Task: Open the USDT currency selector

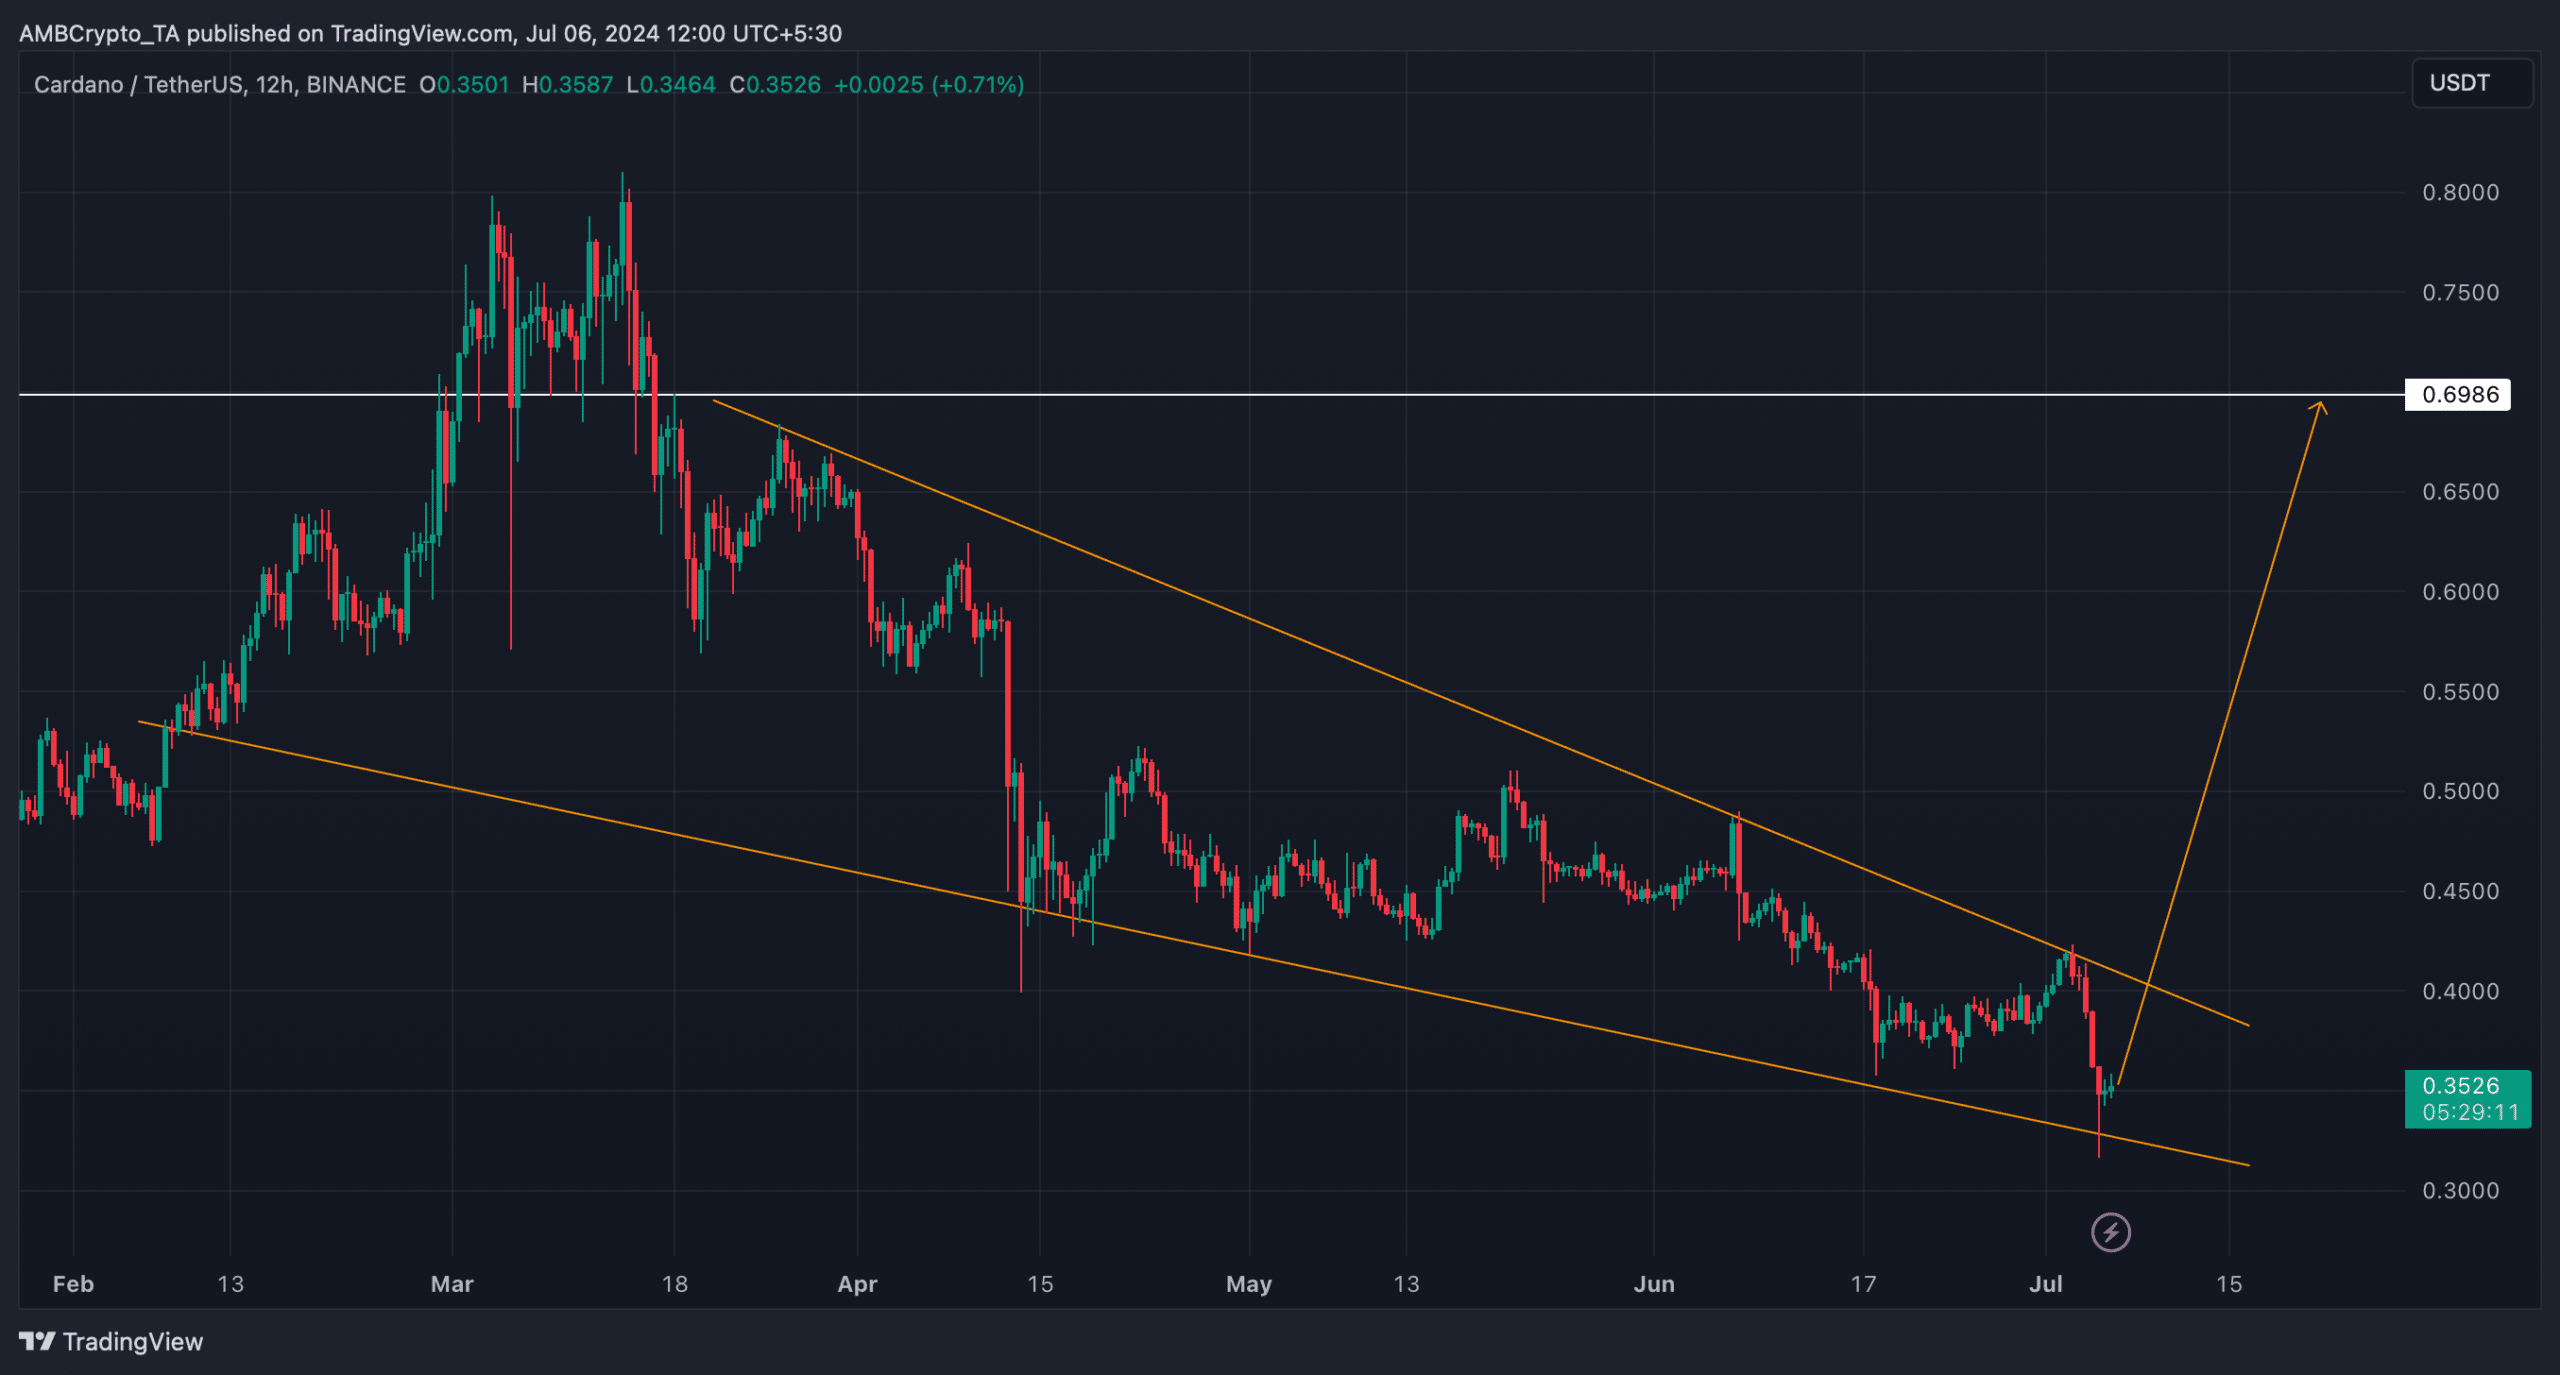Action: pyautogui.click(x=2472, y=83)
